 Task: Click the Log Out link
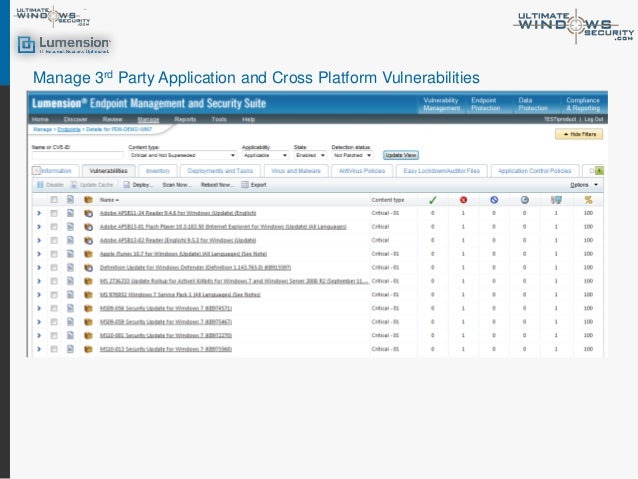594,119
